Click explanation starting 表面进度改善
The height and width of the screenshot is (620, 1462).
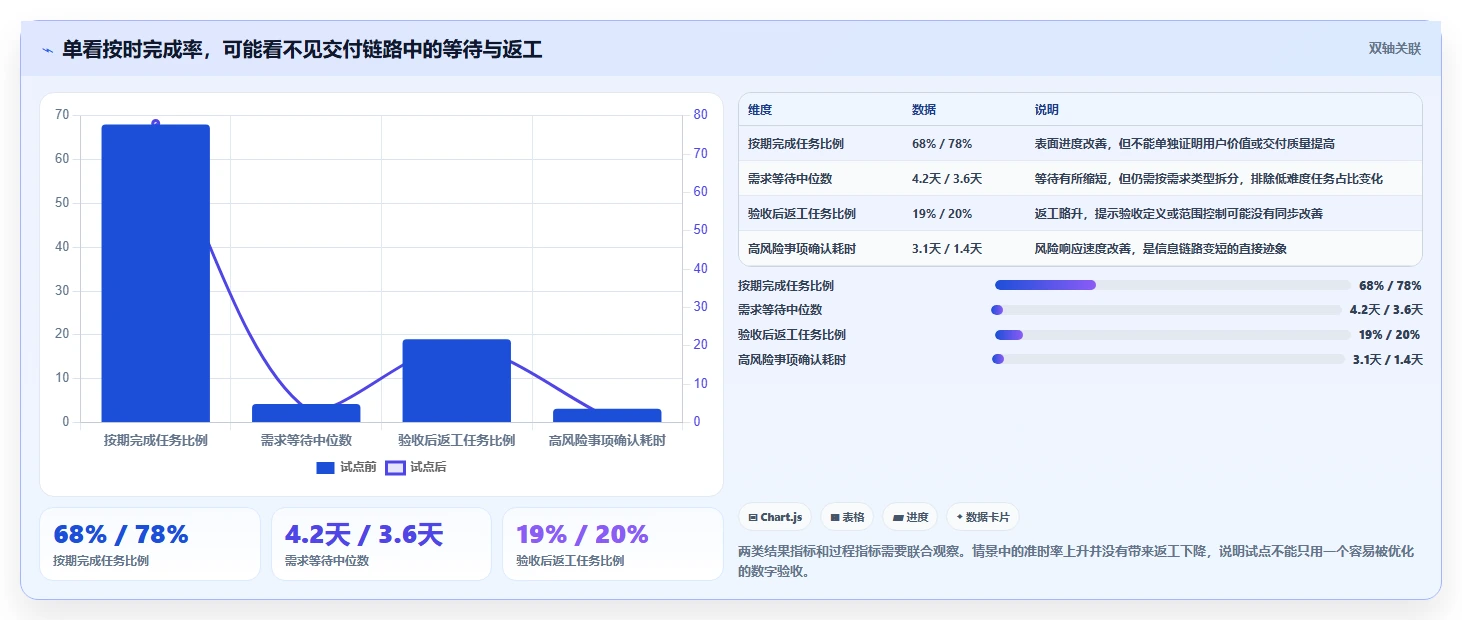click(1185, 144)
